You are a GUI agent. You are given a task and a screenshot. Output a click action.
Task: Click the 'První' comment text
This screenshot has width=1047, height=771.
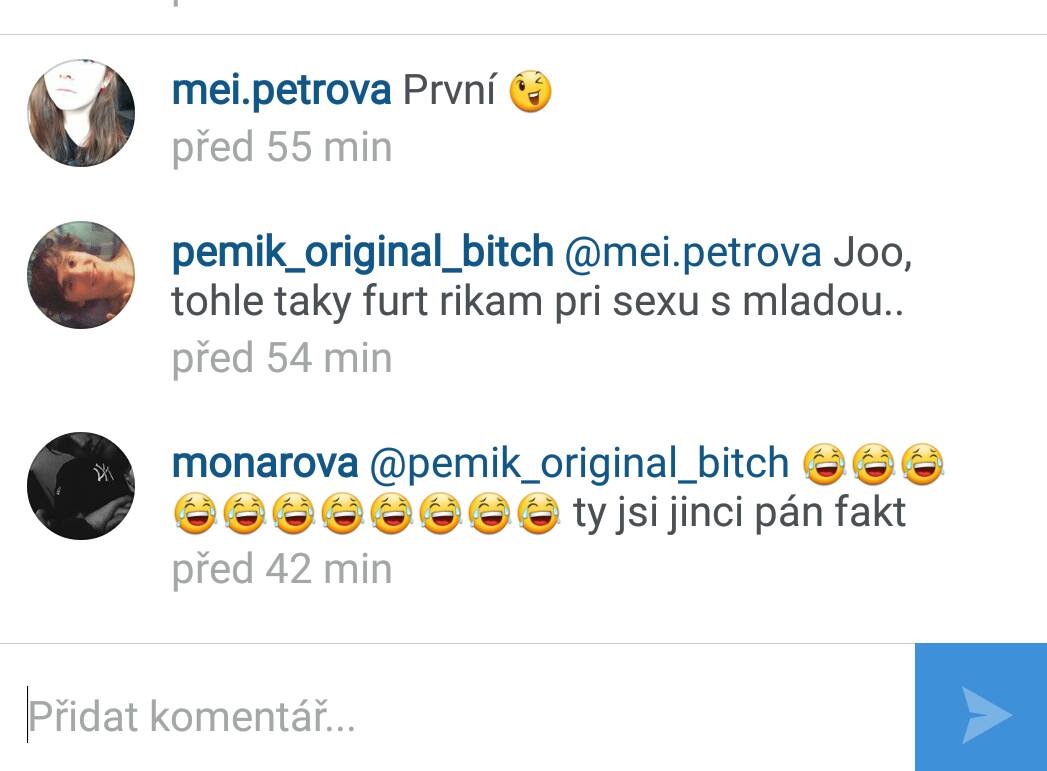(x=449, y=89)
